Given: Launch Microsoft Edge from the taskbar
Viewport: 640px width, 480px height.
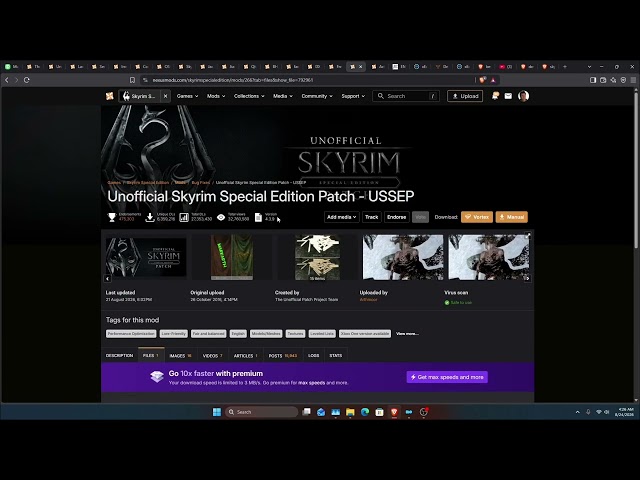Looking at the screenshot, I should (365, 412).
